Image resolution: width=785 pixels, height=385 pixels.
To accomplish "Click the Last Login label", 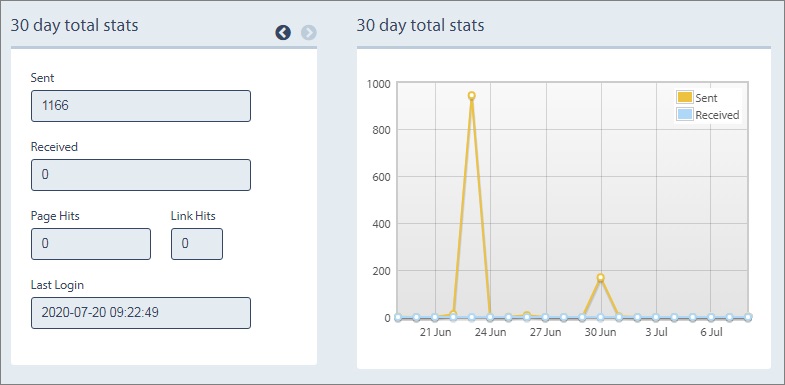I will pos(57,285).
